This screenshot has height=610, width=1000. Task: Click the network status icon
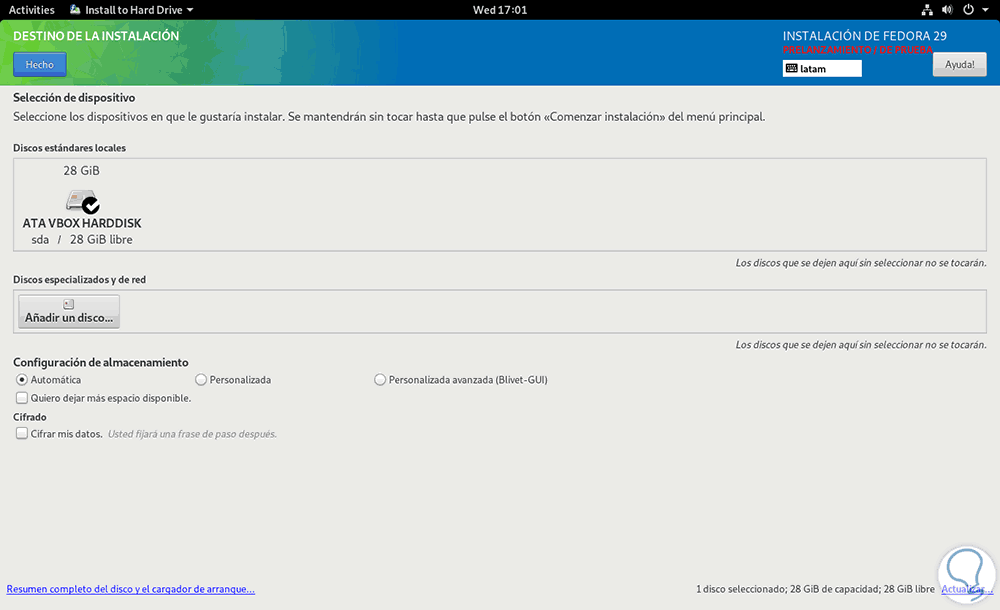click(x=927, y=10)
